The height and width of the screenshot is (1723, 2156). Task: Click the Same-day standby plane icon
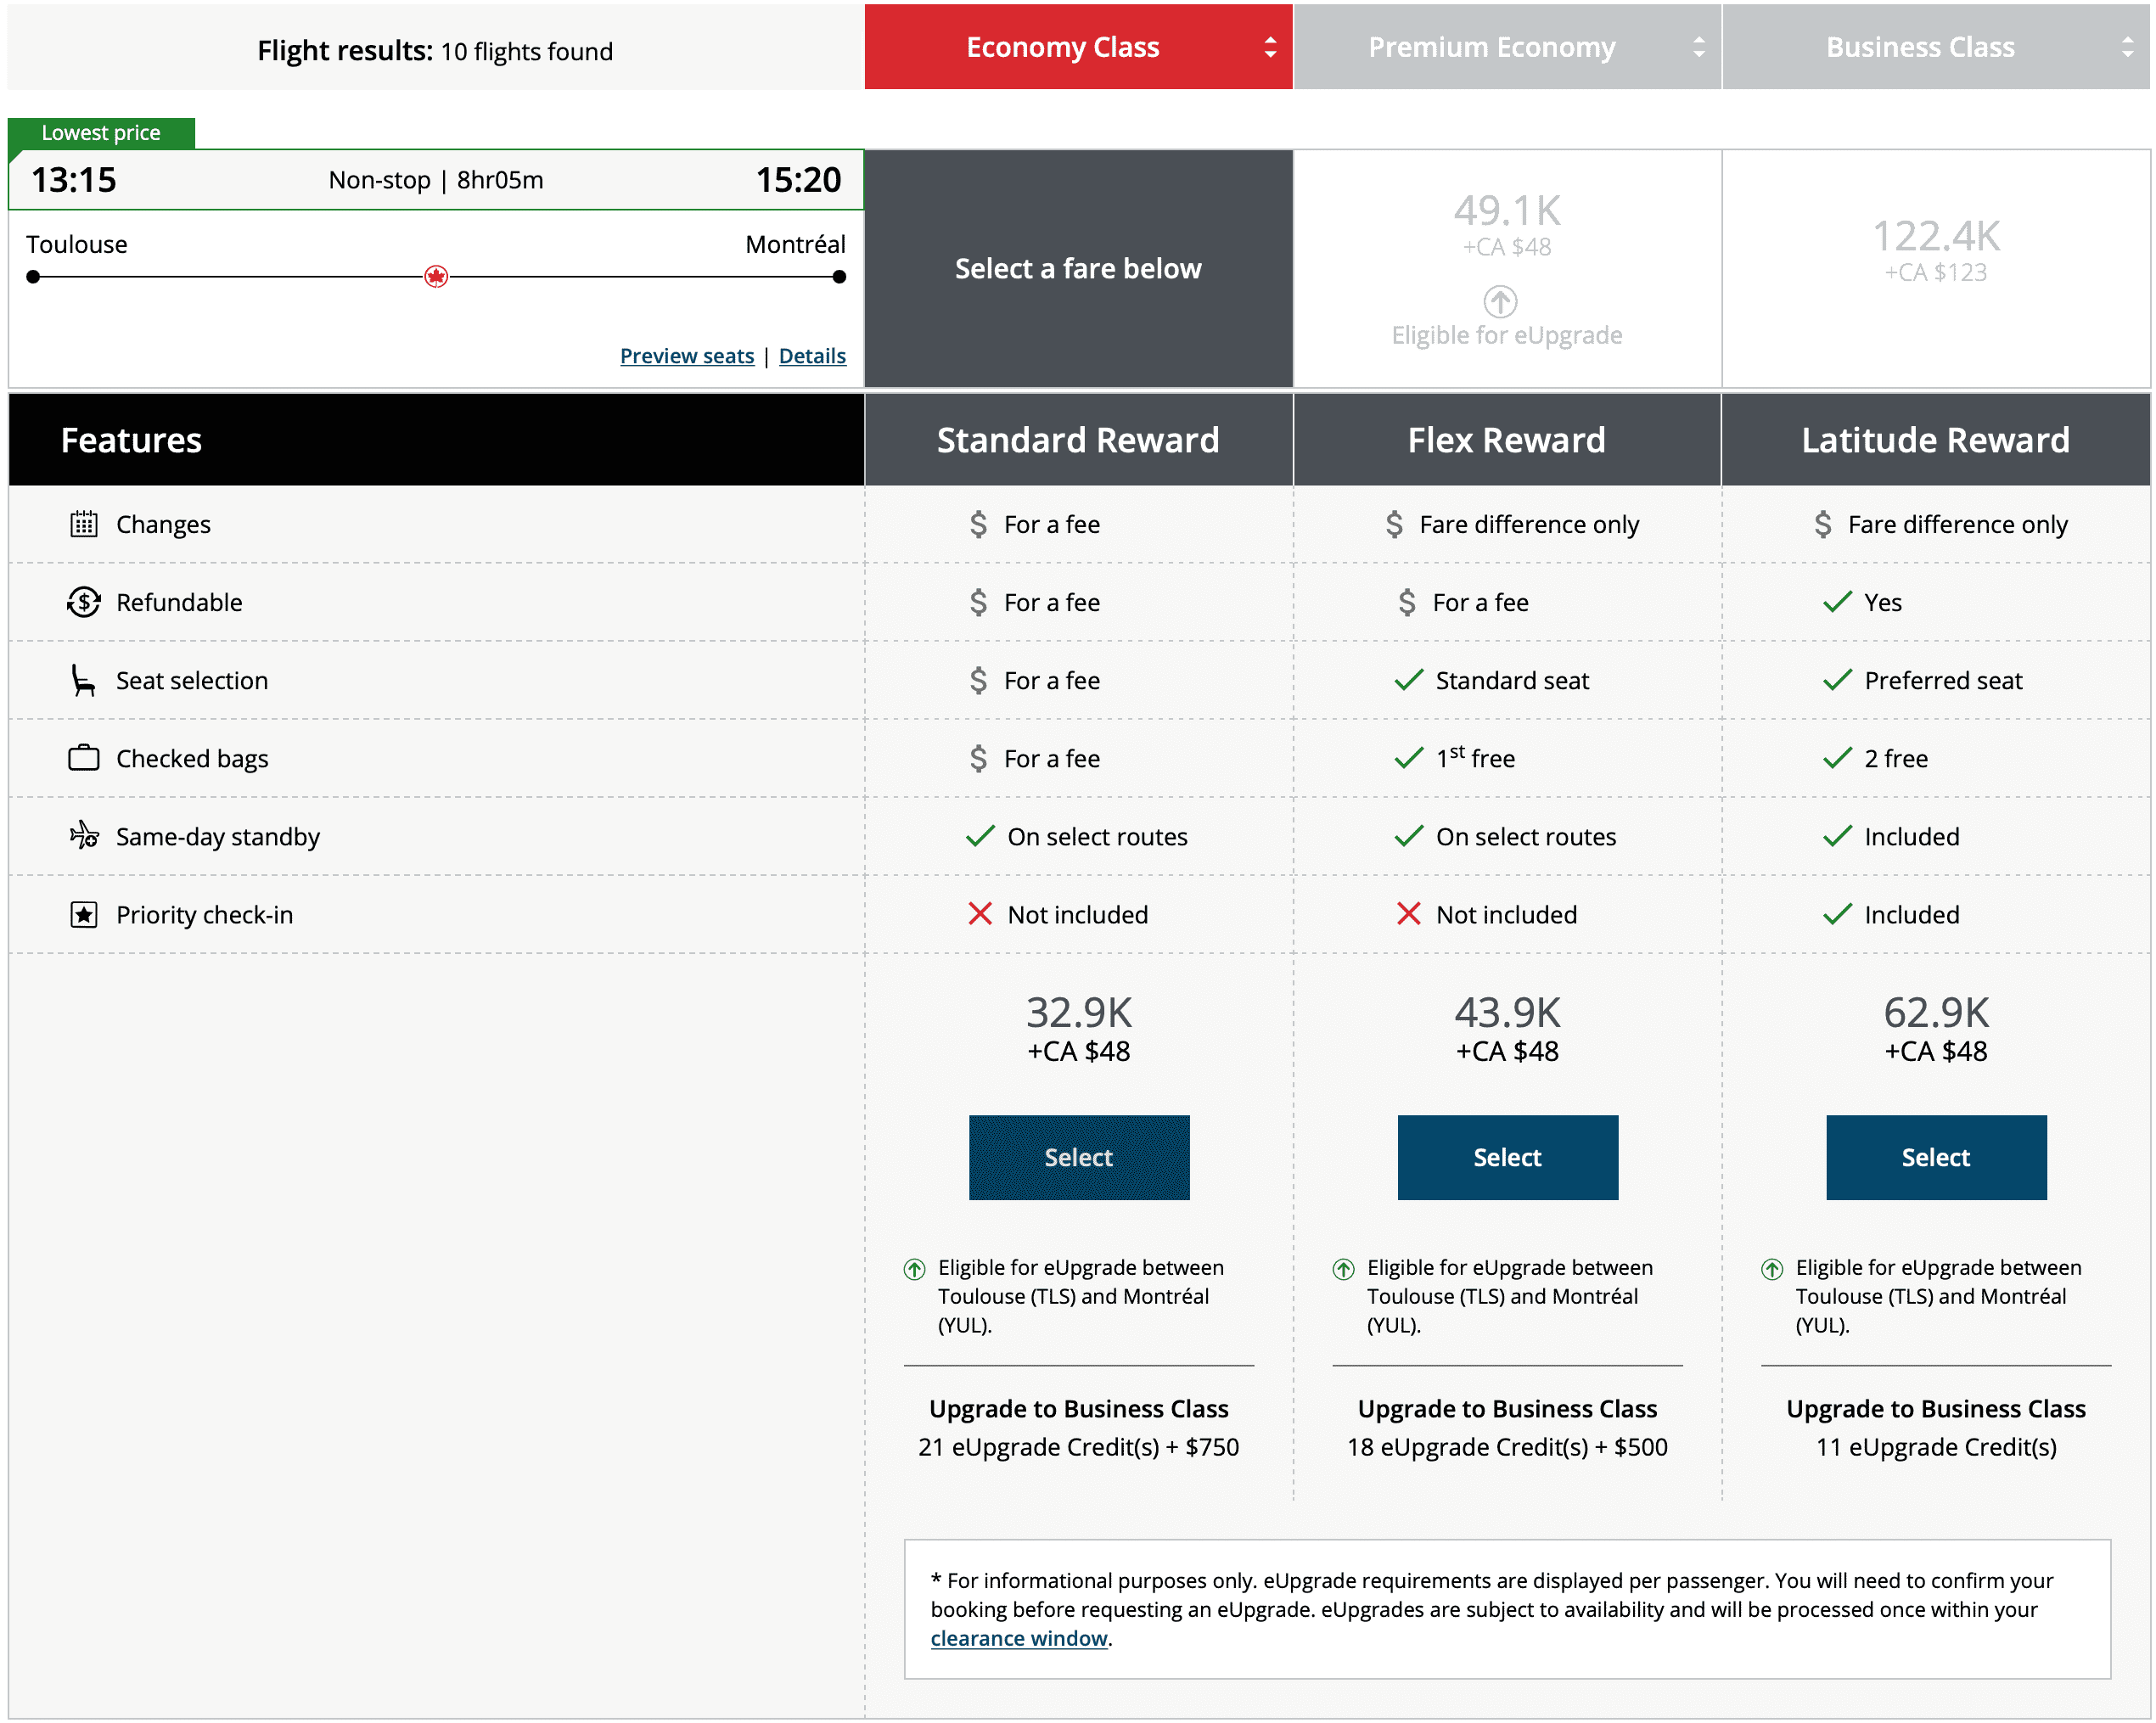(x=84, y=835)
